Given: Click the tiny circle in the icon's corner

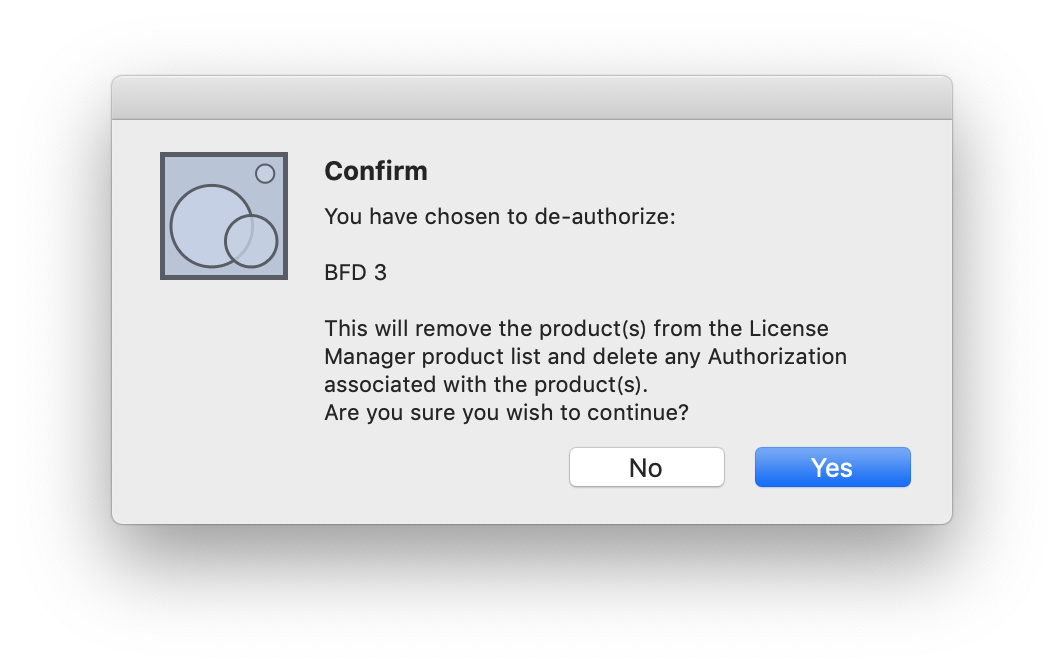Looking at the screenshot, I should click(x=265, y=173).
